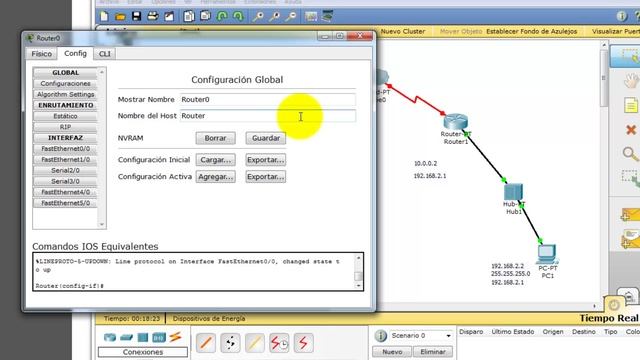Open the Custom Devices dialog icon
Screen dimensions: 640x360
pos(327,16)
